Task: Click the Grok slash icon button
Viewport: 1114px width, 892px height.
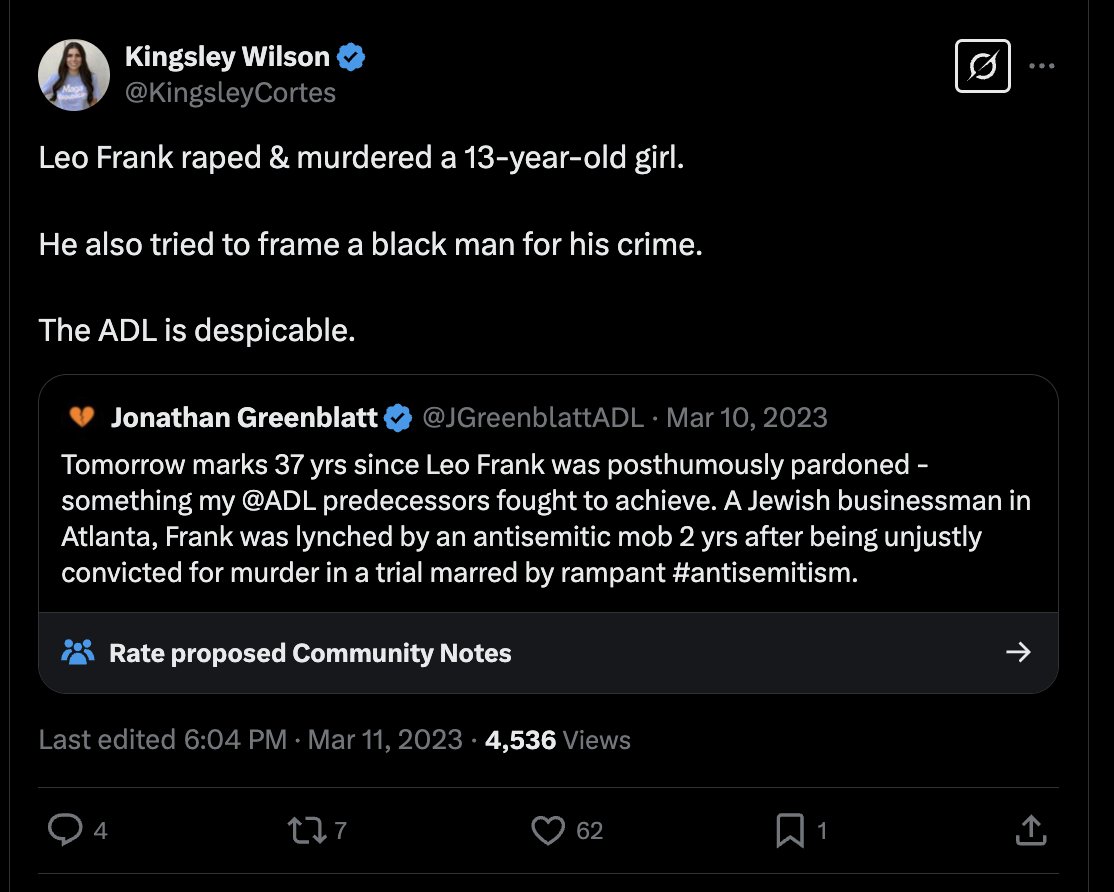Action: pos(982,67)
